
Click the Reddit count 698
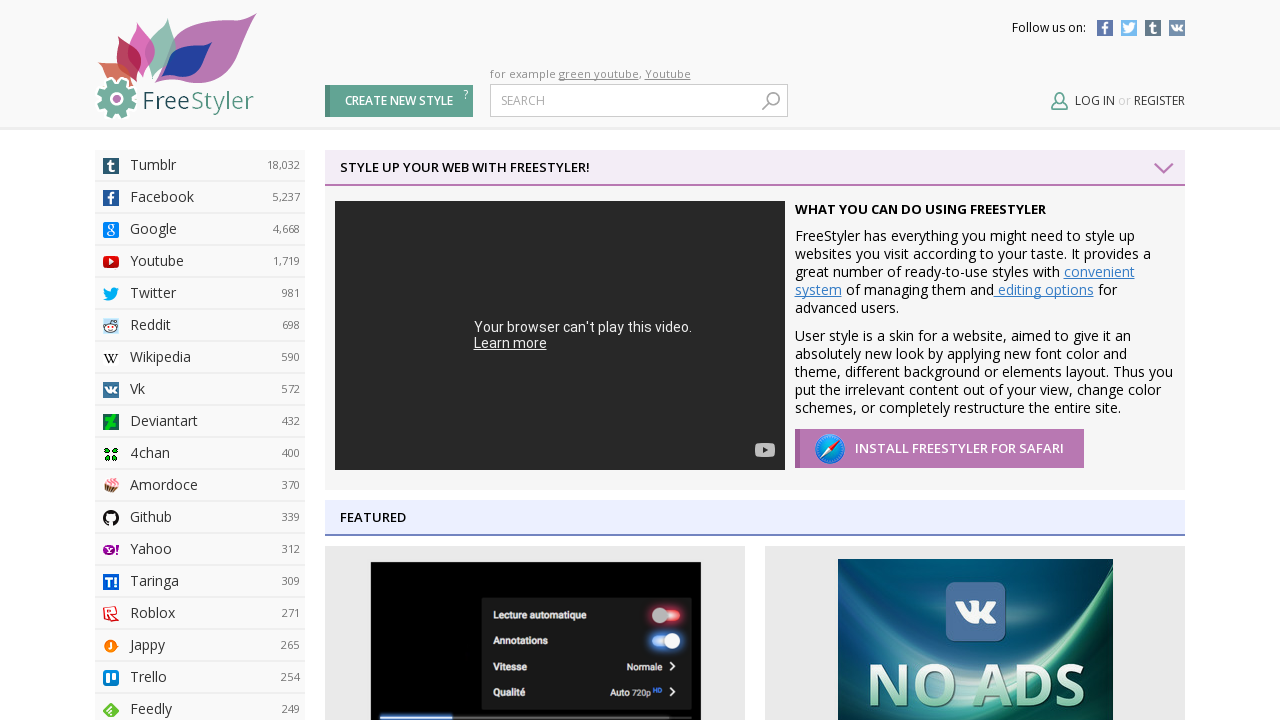[x=290, y=326]
